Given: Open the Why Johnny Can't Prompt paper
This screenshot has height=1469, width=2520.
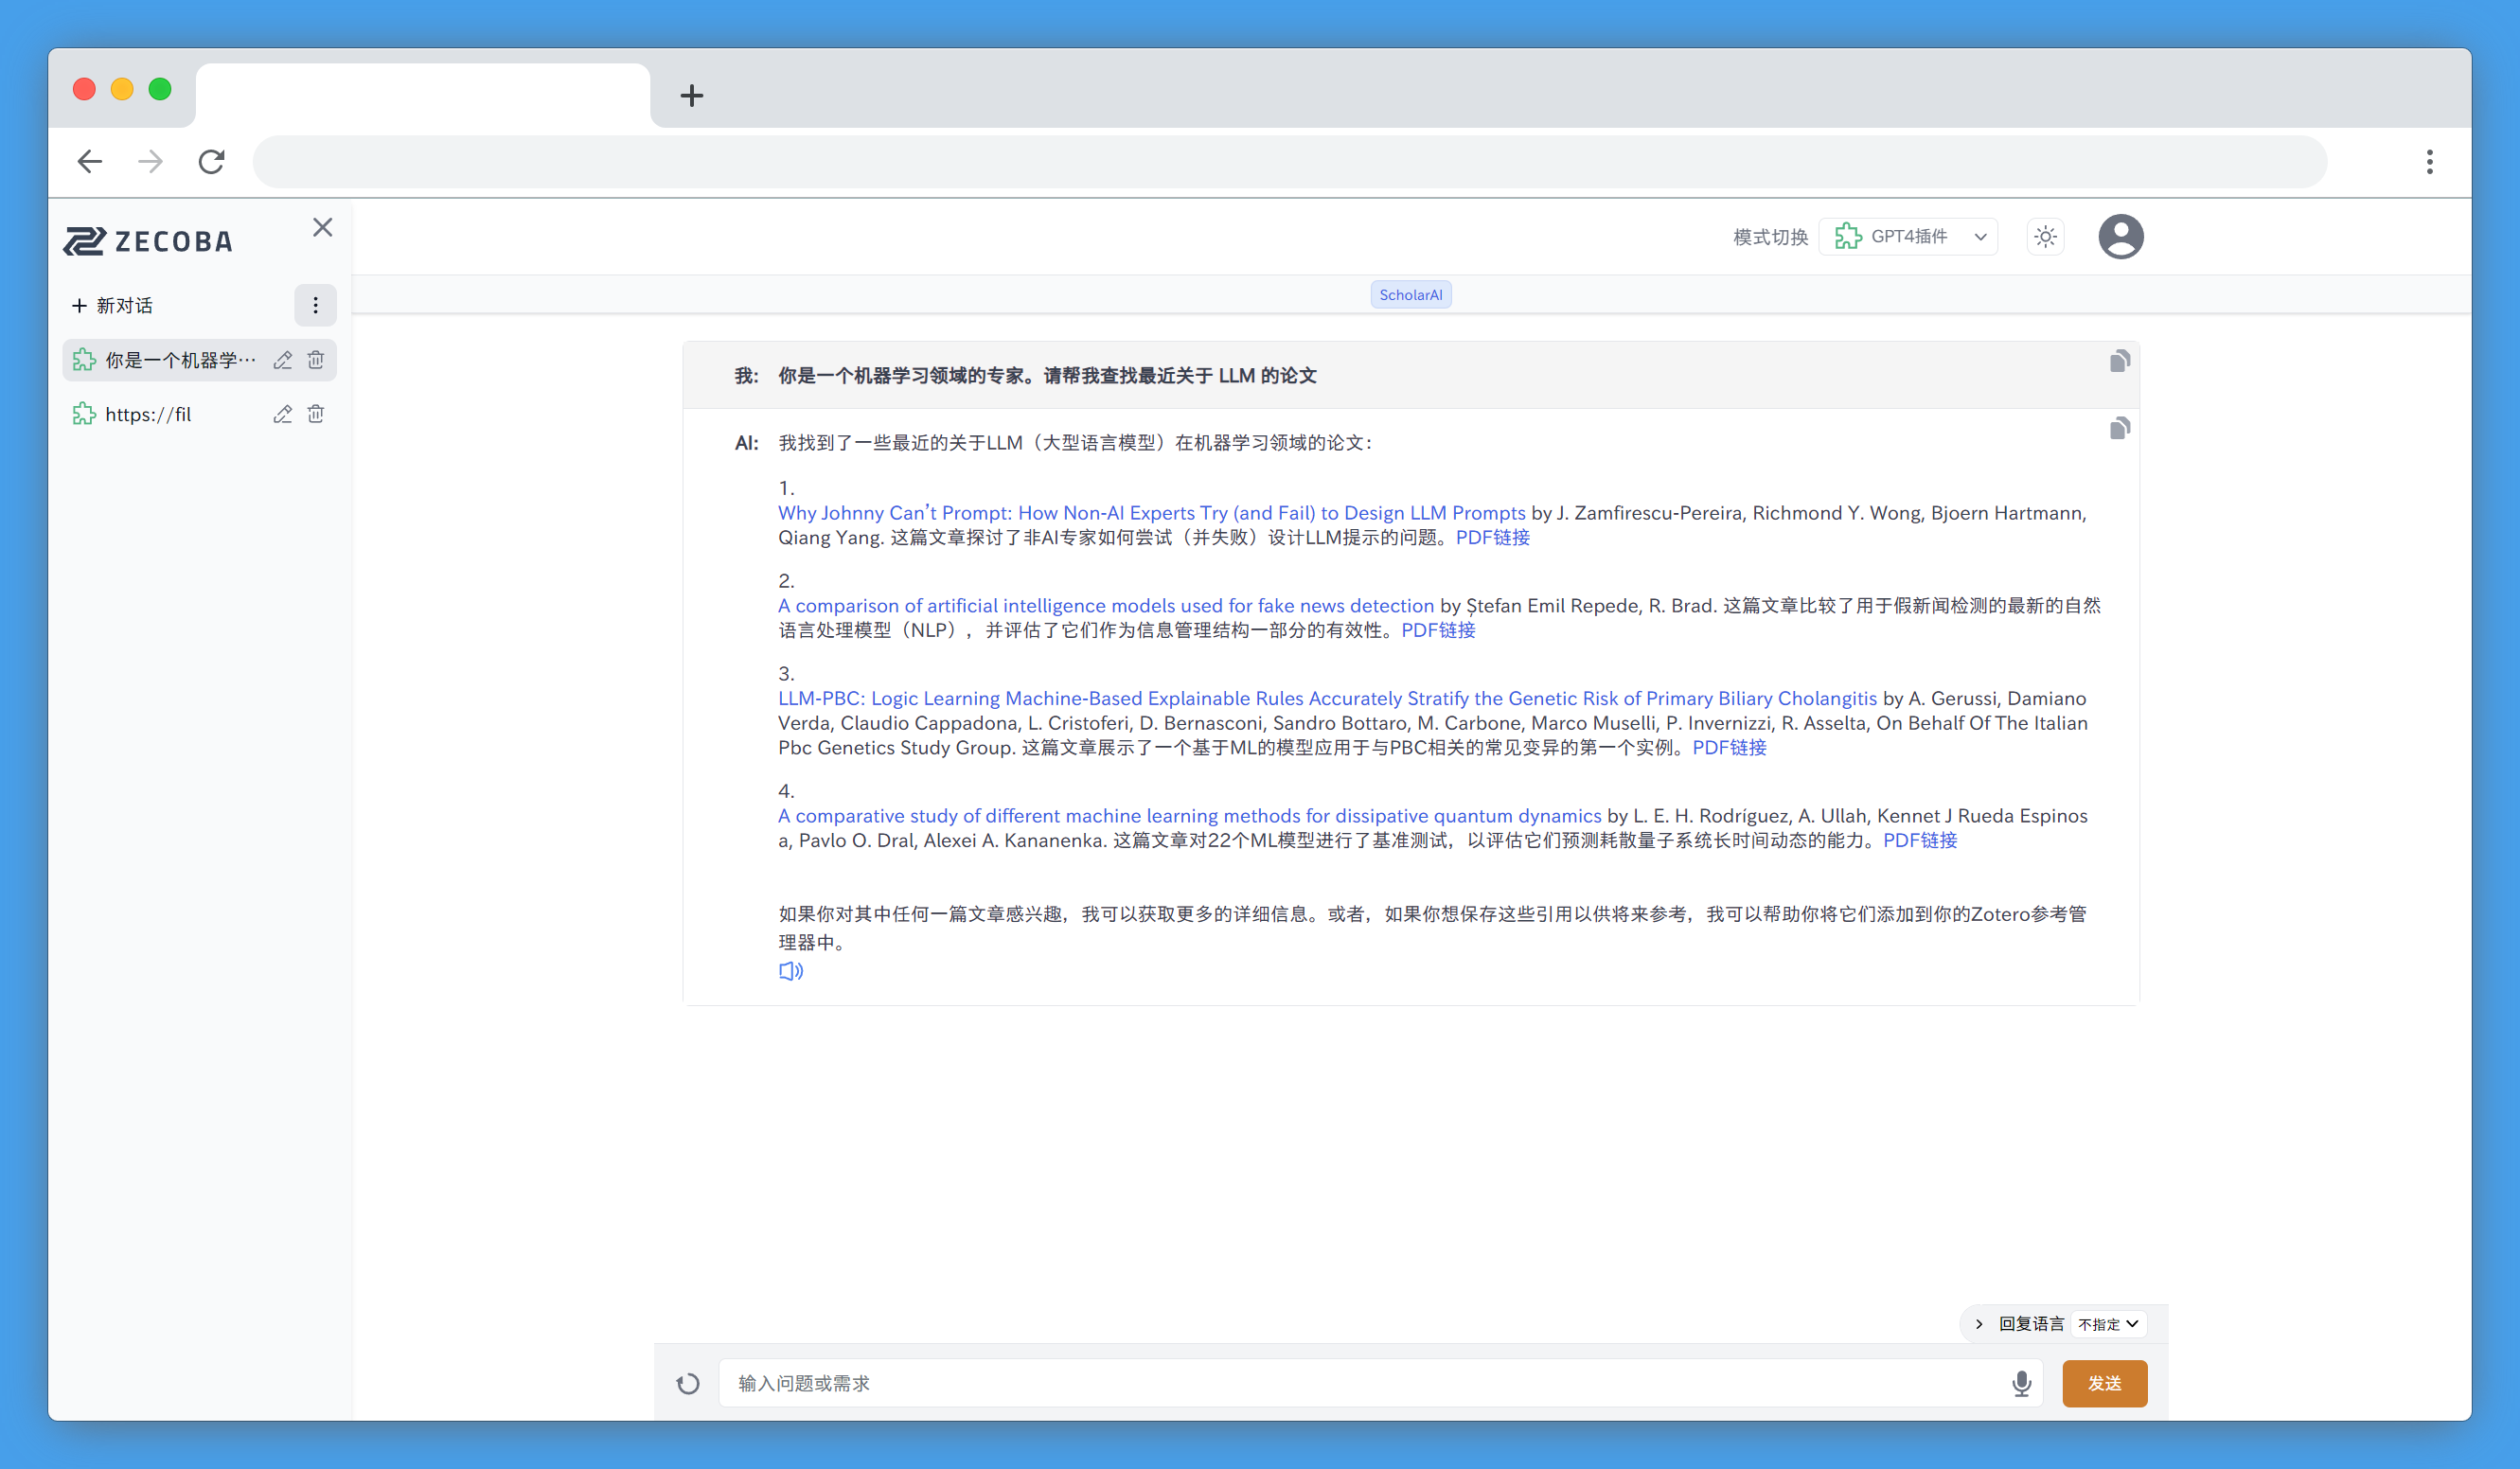Looking at the screenshot, I should point(1150,512).
